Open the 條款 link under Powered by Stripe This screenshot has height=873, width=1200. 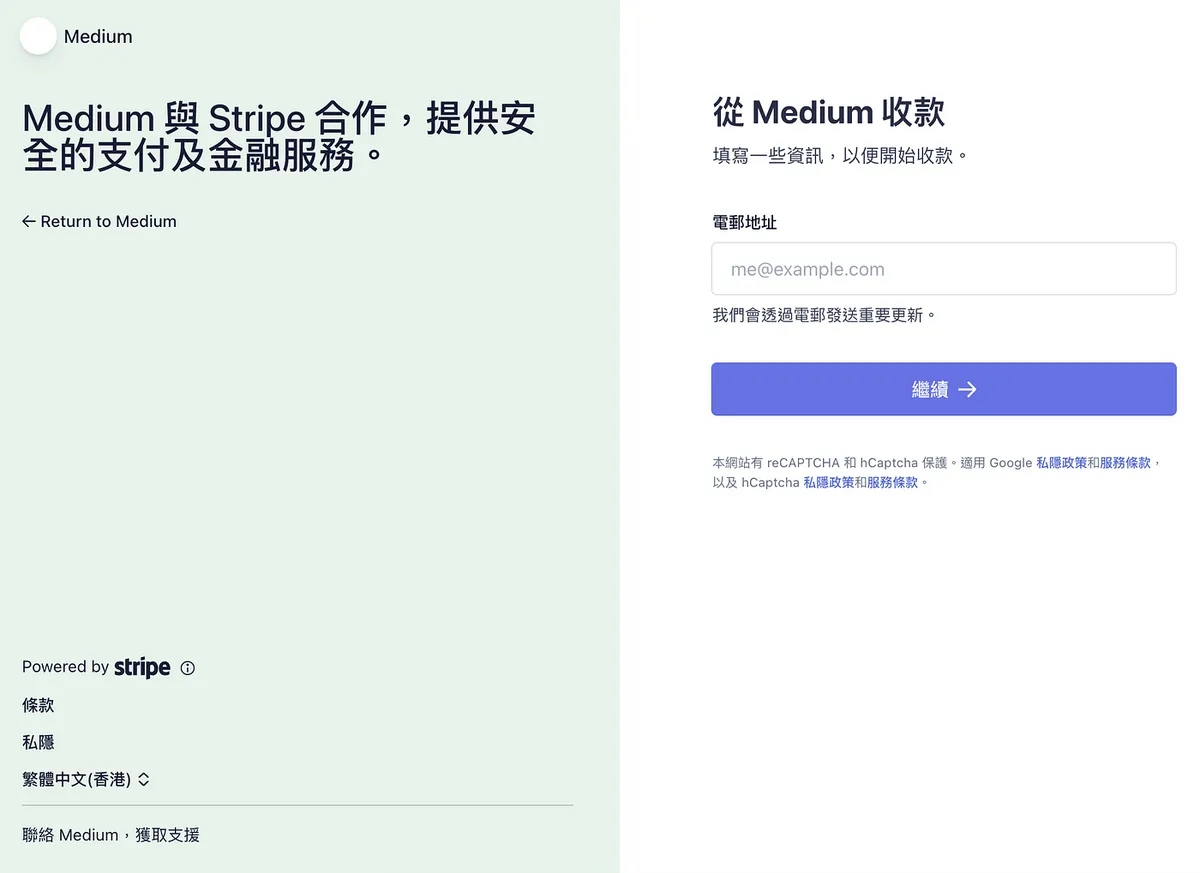coord(38,705)
